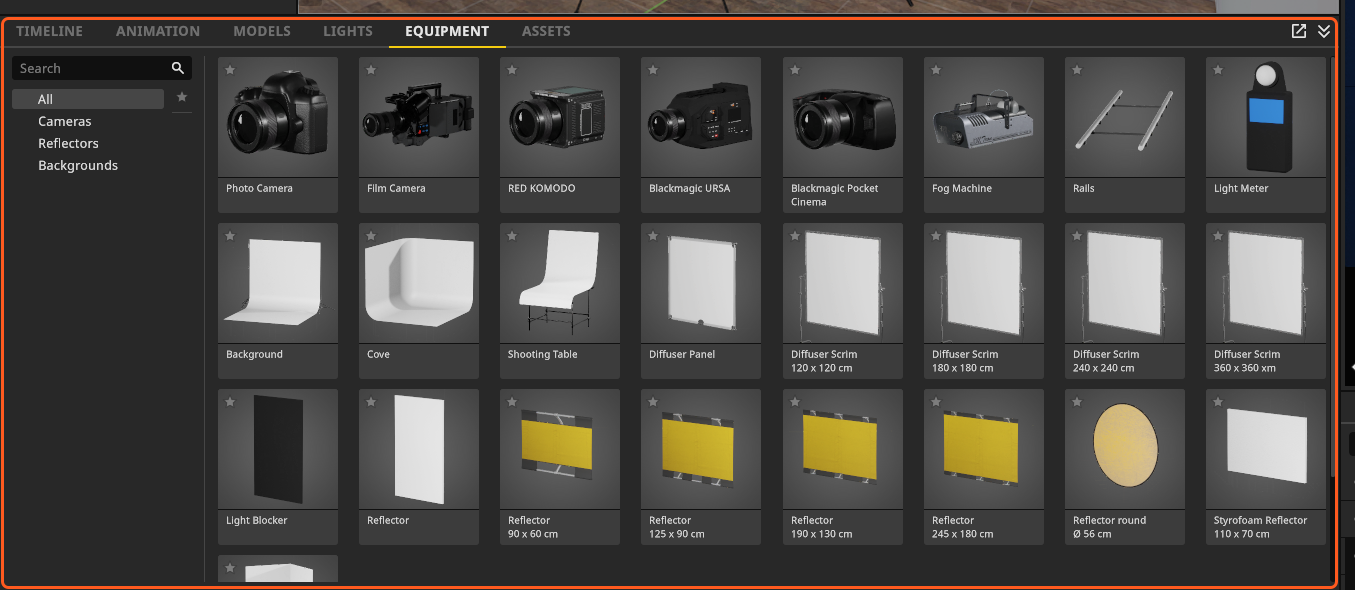This screenshot has width=1355, height=590.
Task: Open the Animation tab
Action: [x=158, y=31]
